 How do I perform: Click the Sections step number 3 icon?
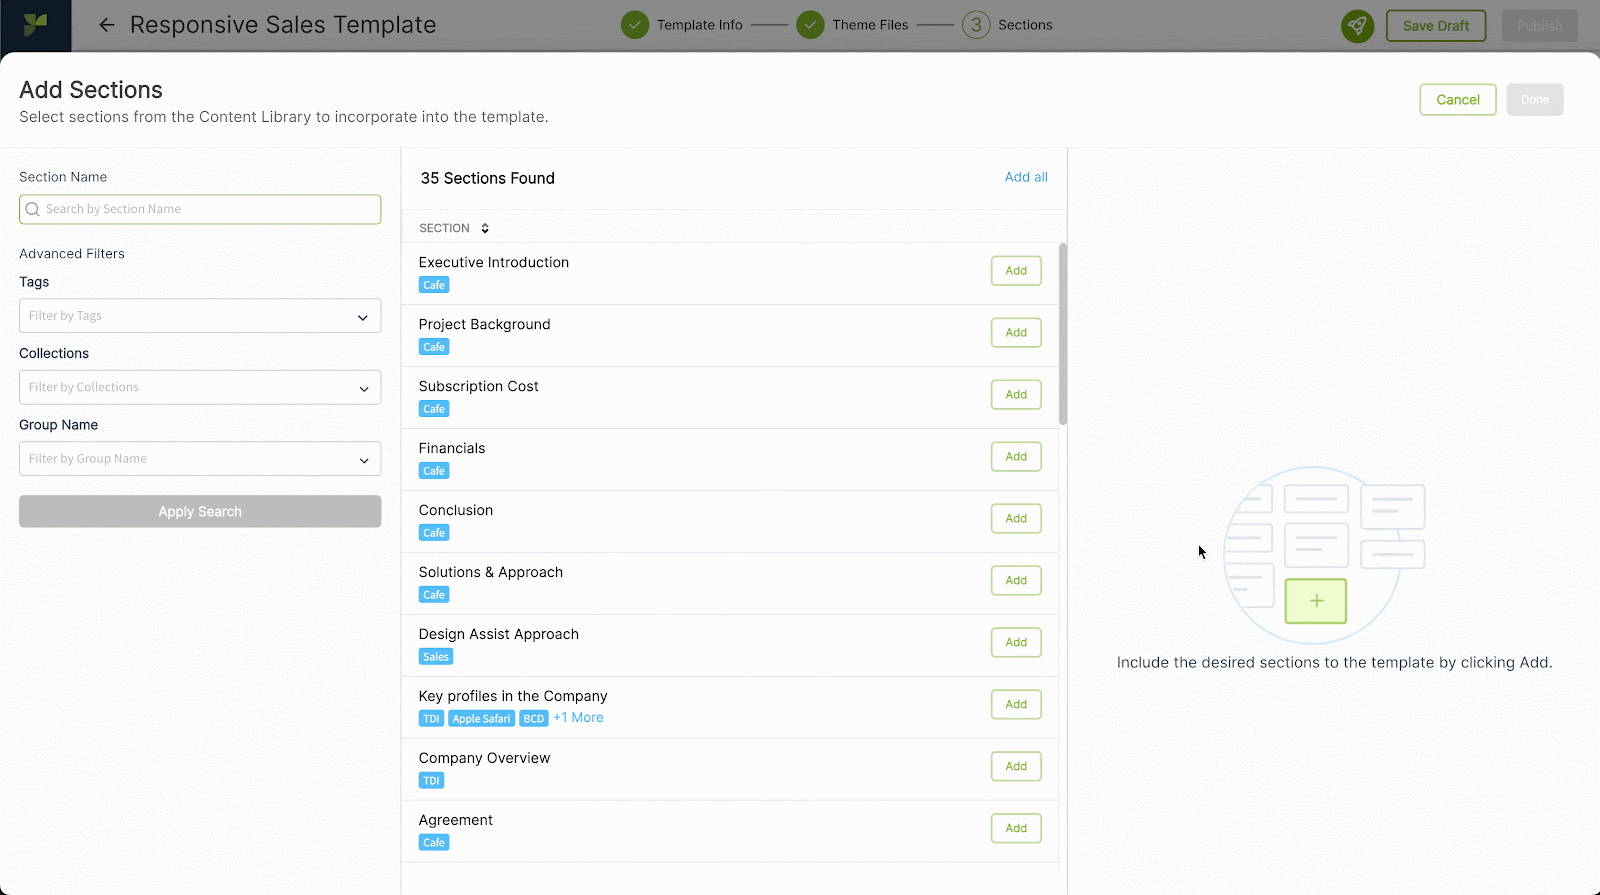976,25
